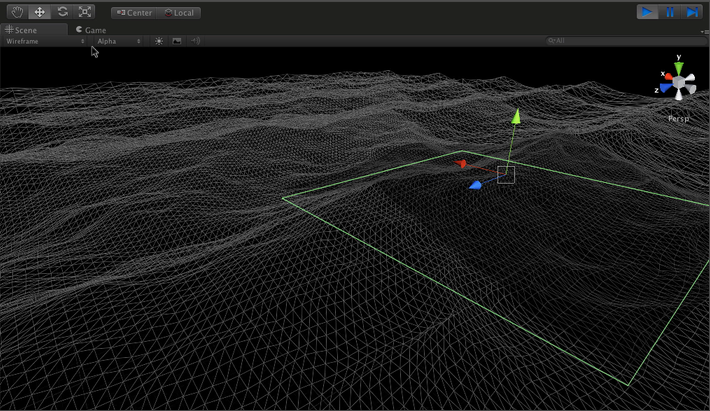The width and height of the screenshot is (710, 411).
Task: Open the scene panel options menu
Action: click(703, 32)
